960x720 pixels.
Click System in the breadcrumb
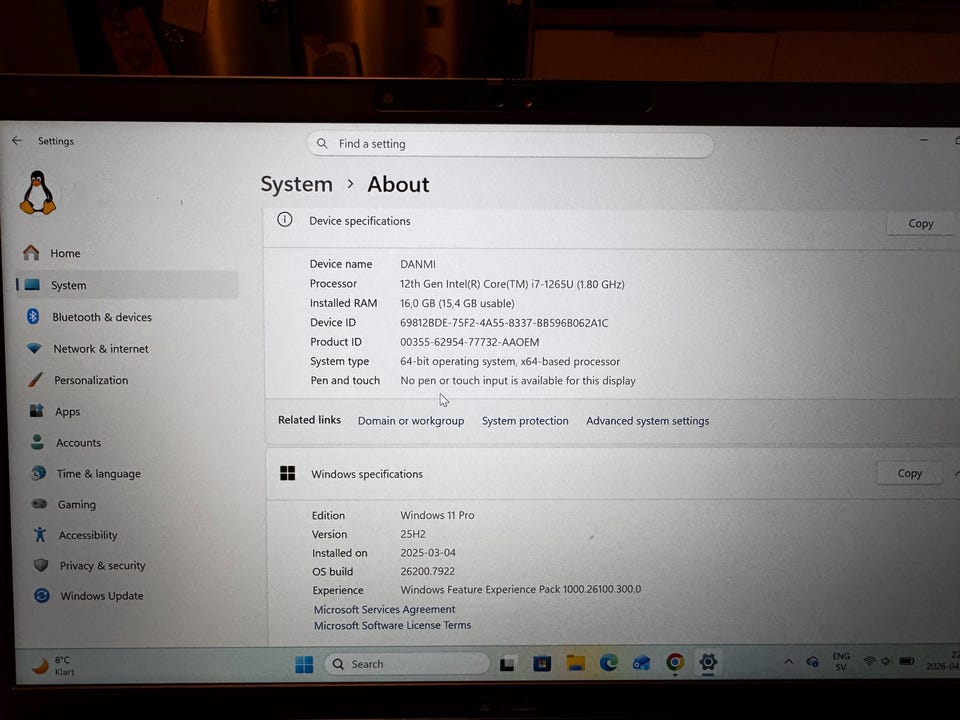coord(297,184)
